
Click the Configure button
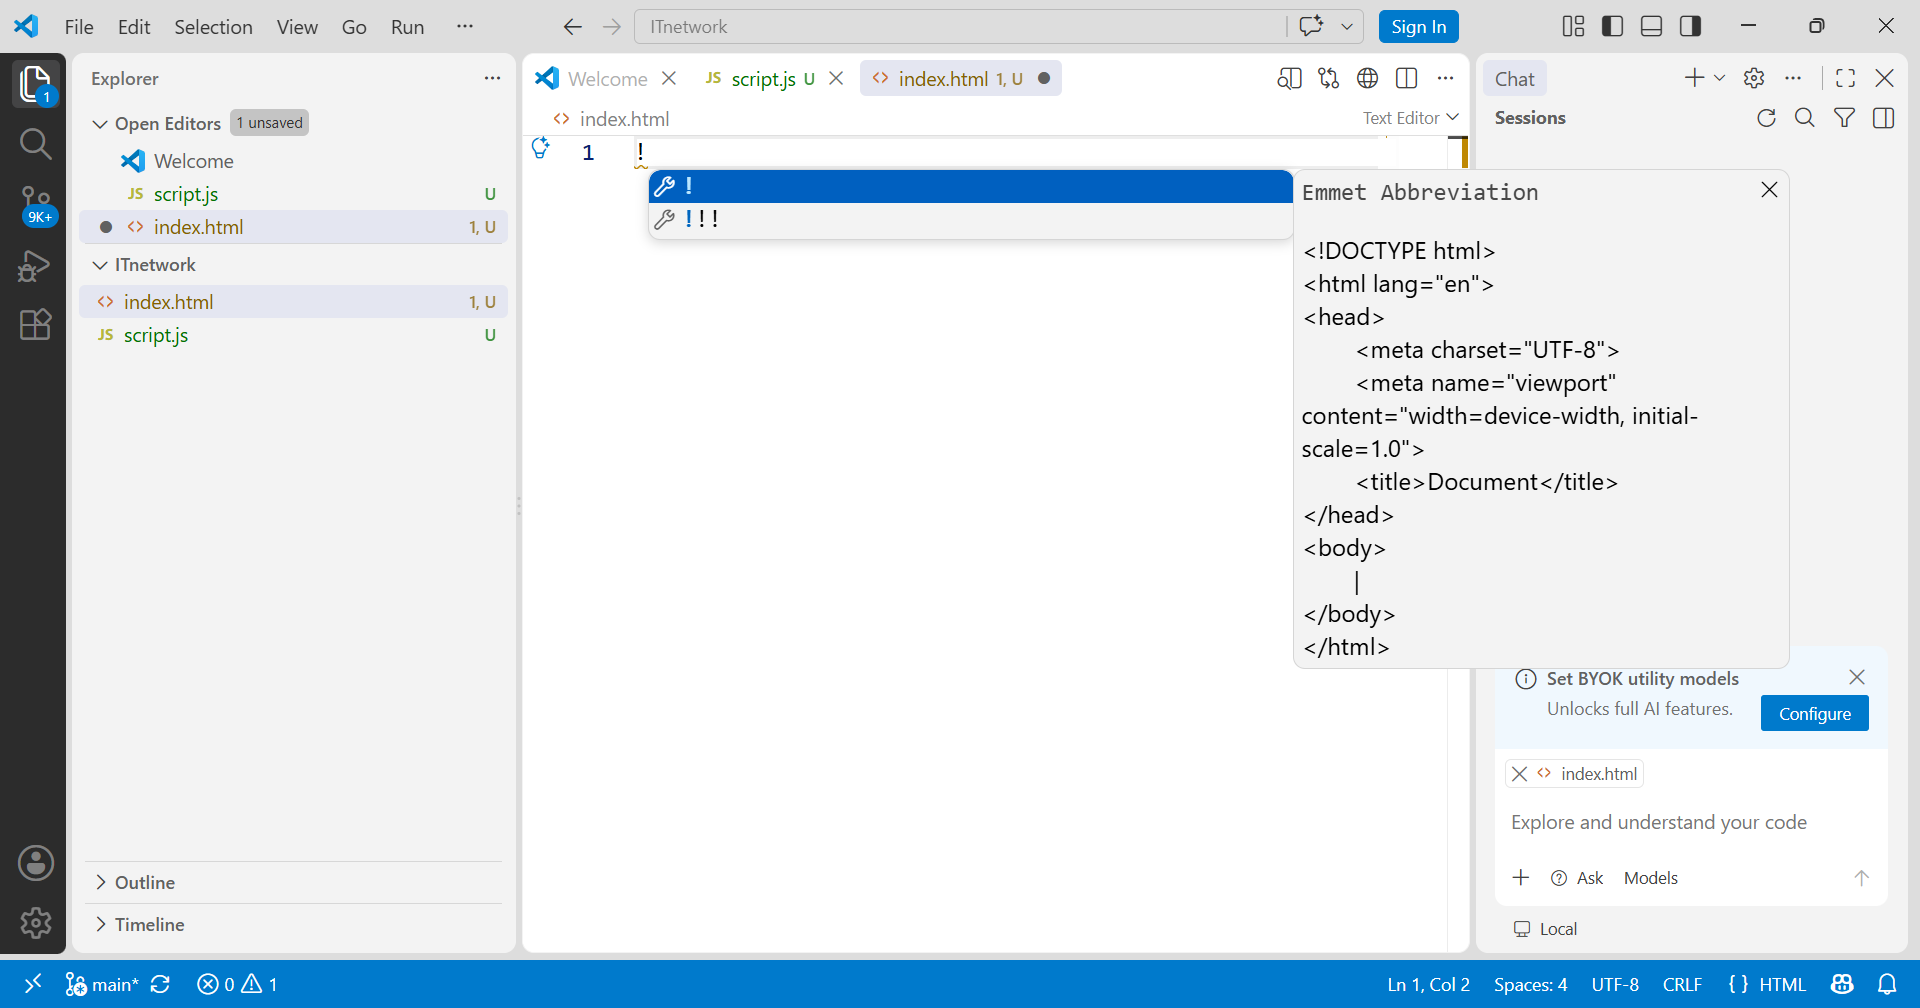tap(1814, 713)
